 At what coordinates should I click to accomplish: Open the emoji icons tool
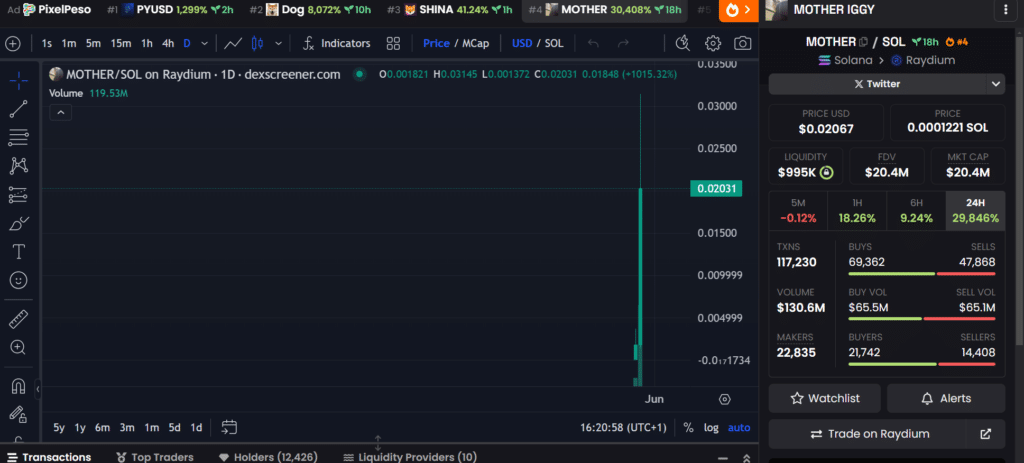tap(19, 280)
